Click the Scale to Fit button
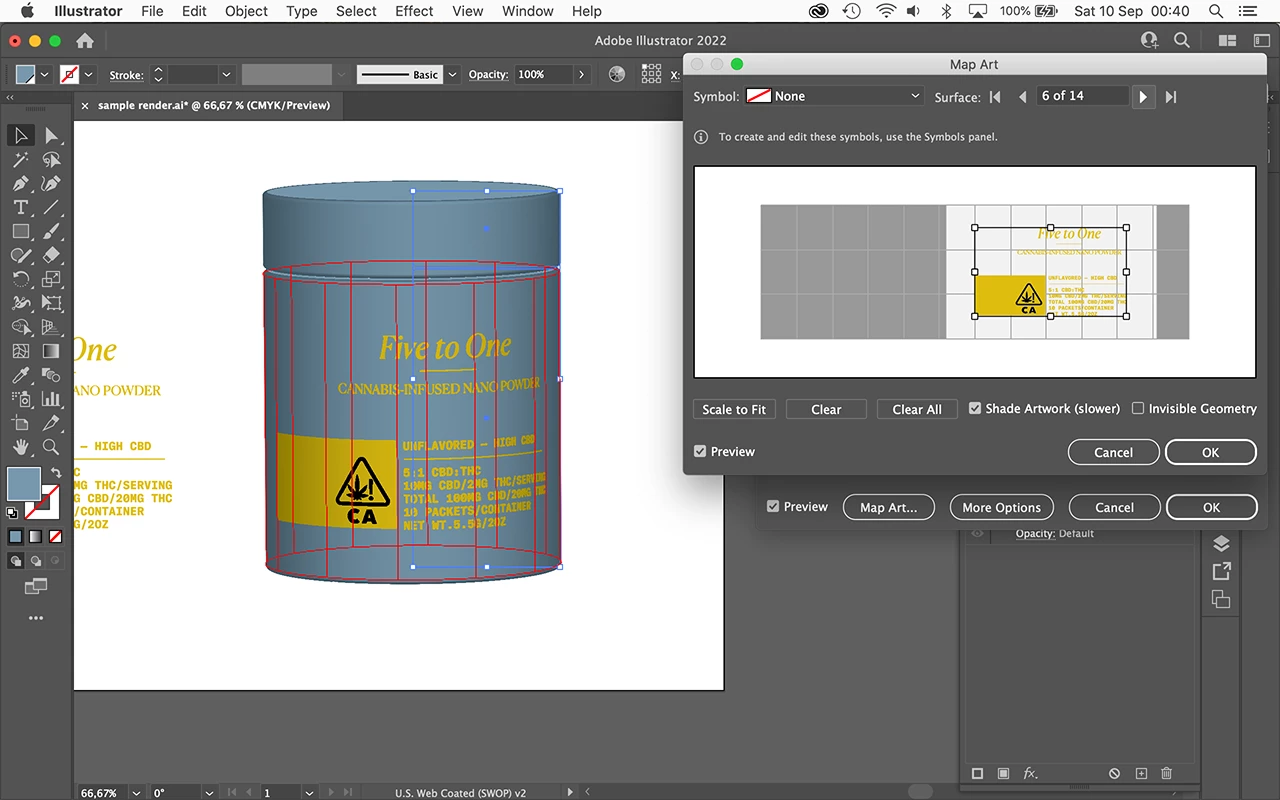The image size is (1280, 800). (734, 409)
